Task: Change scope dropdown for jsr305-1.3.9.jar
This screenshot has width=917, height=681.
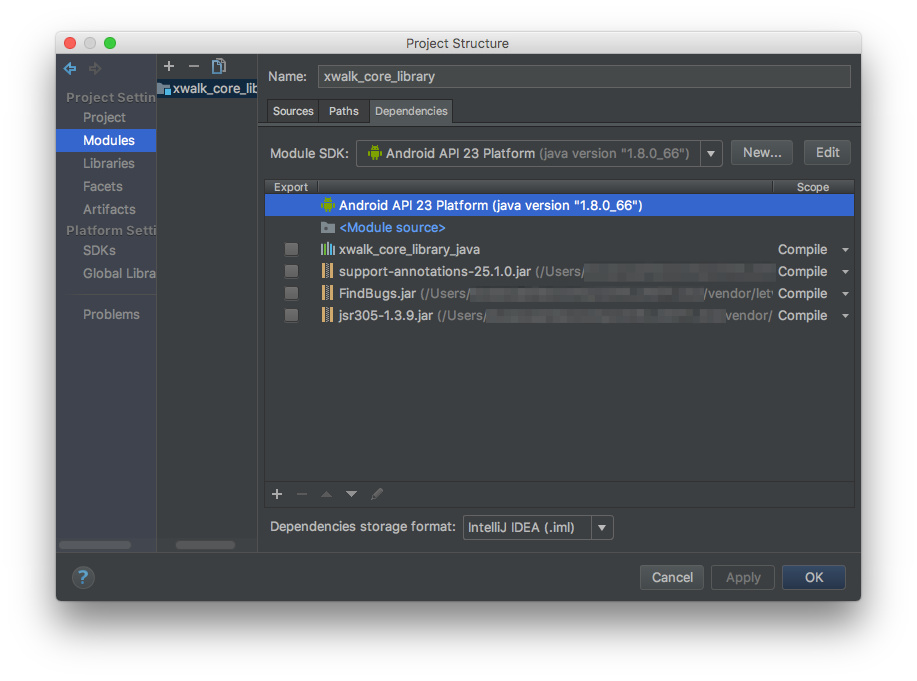Action: tap(845, 316)
